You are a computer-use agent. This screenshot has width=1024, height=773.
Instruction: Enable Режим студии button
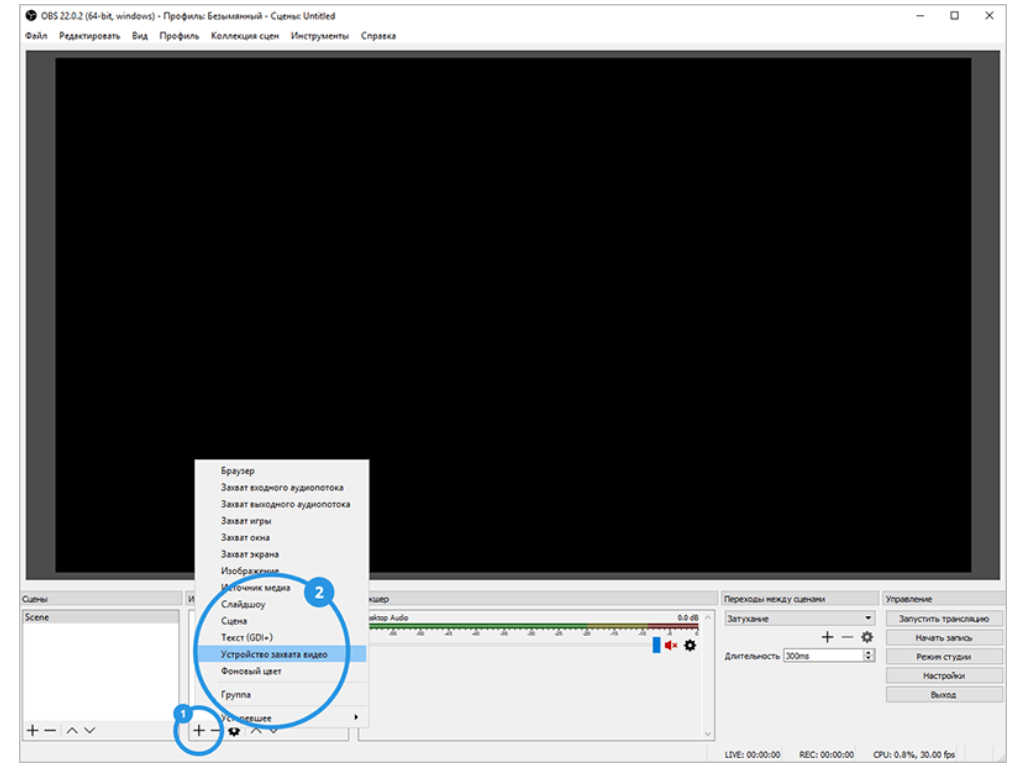pos(944,656)
